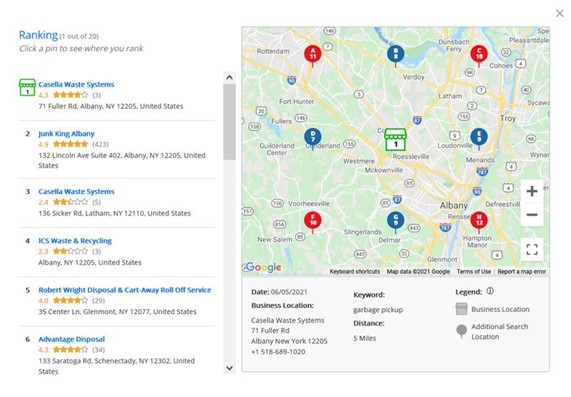The image size is (571, 397).
Task: Click the Albany city label on the map
Action: [x=453, y=205]
